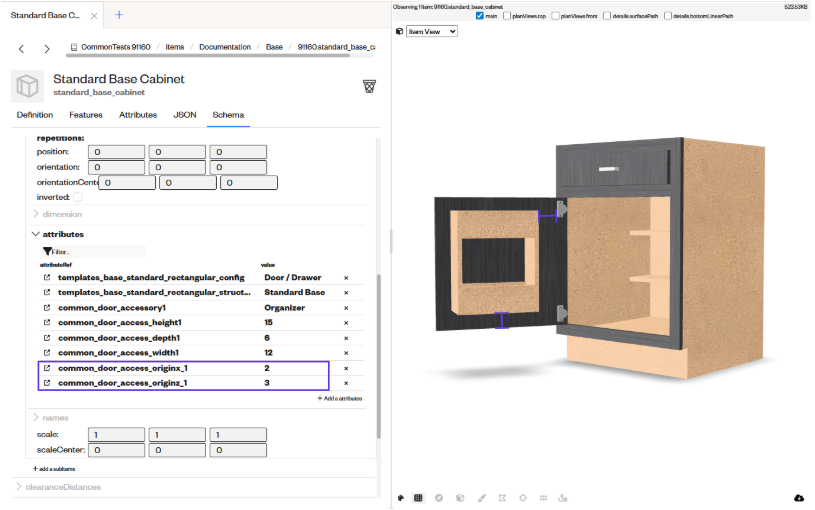Switch to the Features tab
The height and width of the screenshot is (510, 815).
[x=86, y=115]
